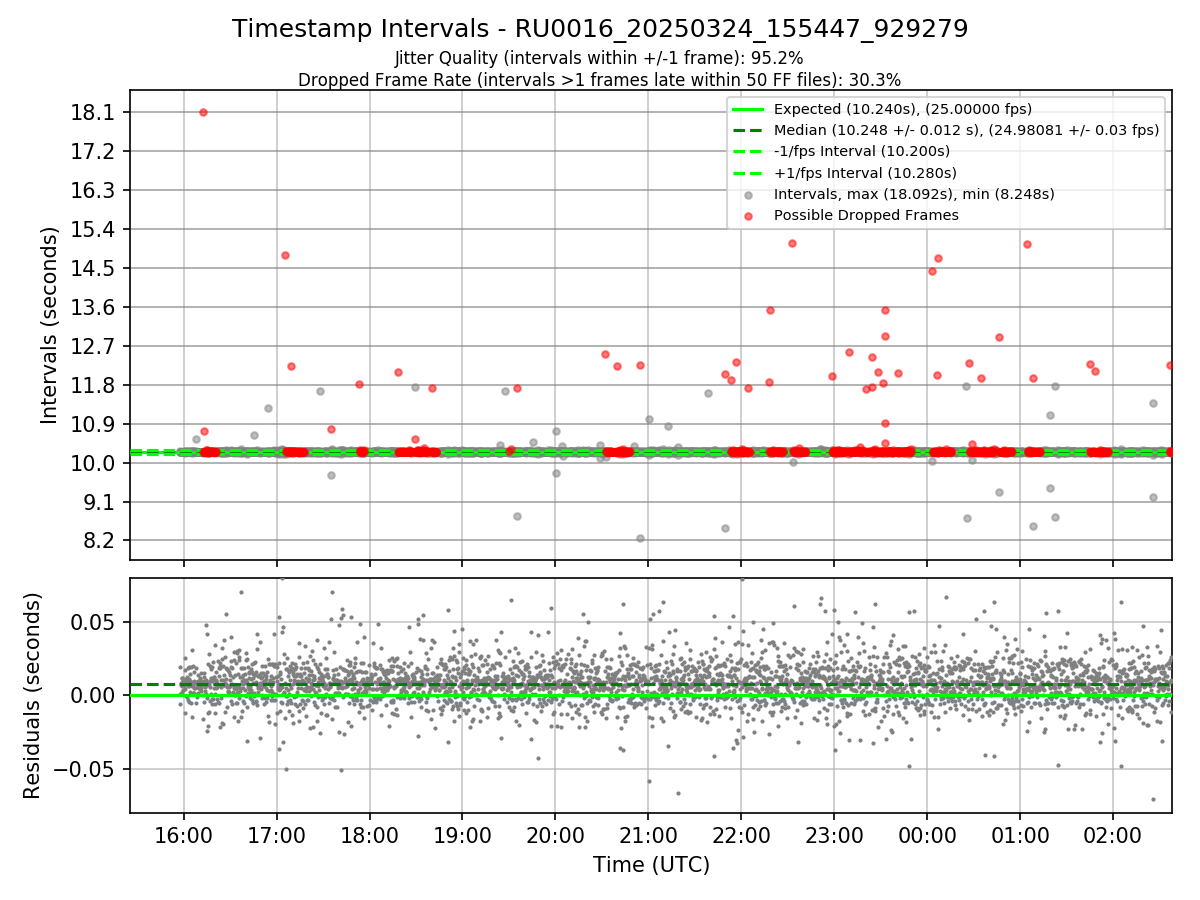
Task: Click x-axis tick label "20:00"
Action: point(555,834)
